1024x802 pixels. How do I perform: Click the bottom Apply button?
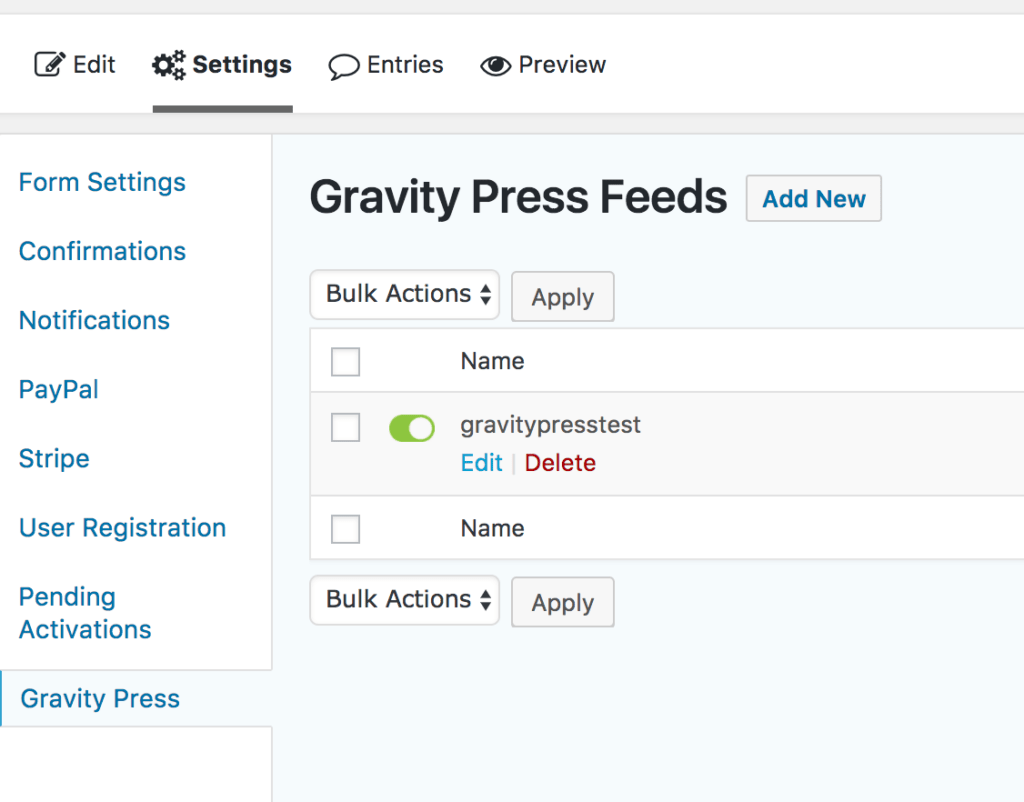(x=562, y=602)
